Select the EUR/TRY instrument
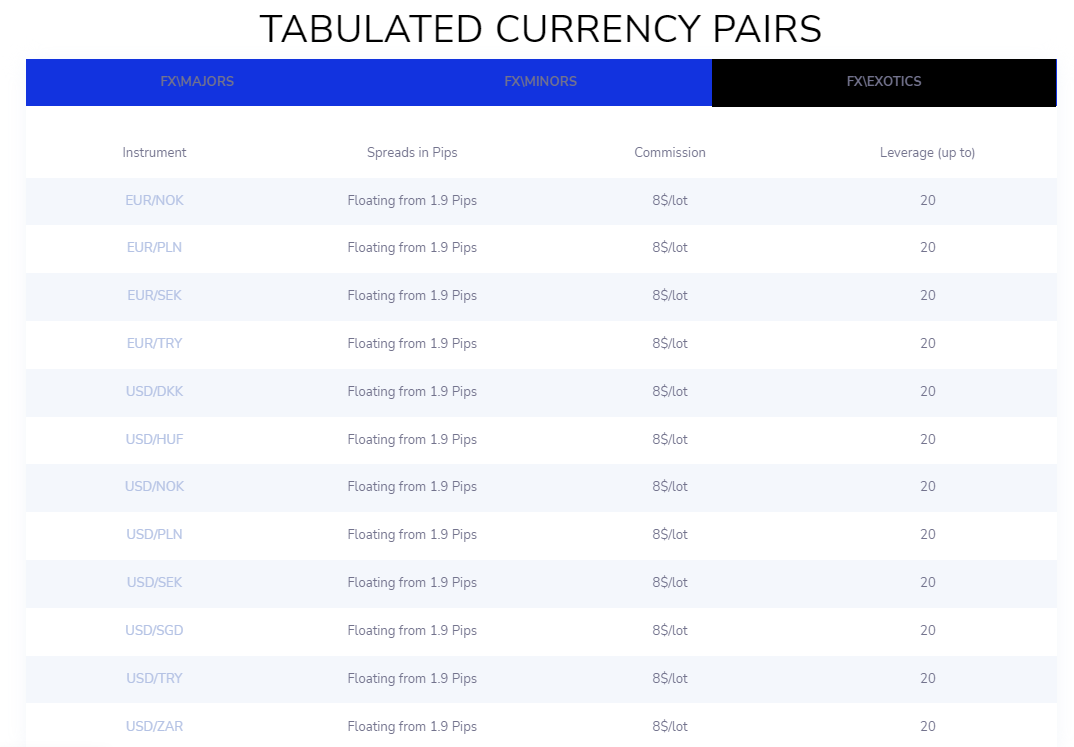This screenshot has height=747, width=1074. pos(154,344)
